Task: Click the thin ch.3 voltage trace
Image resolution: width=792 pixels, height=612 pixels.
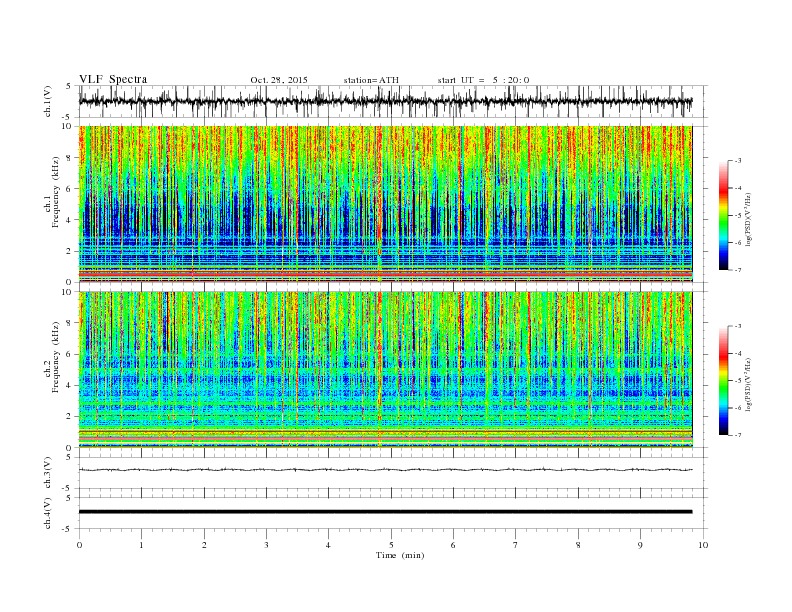Action: pos(385,470)
